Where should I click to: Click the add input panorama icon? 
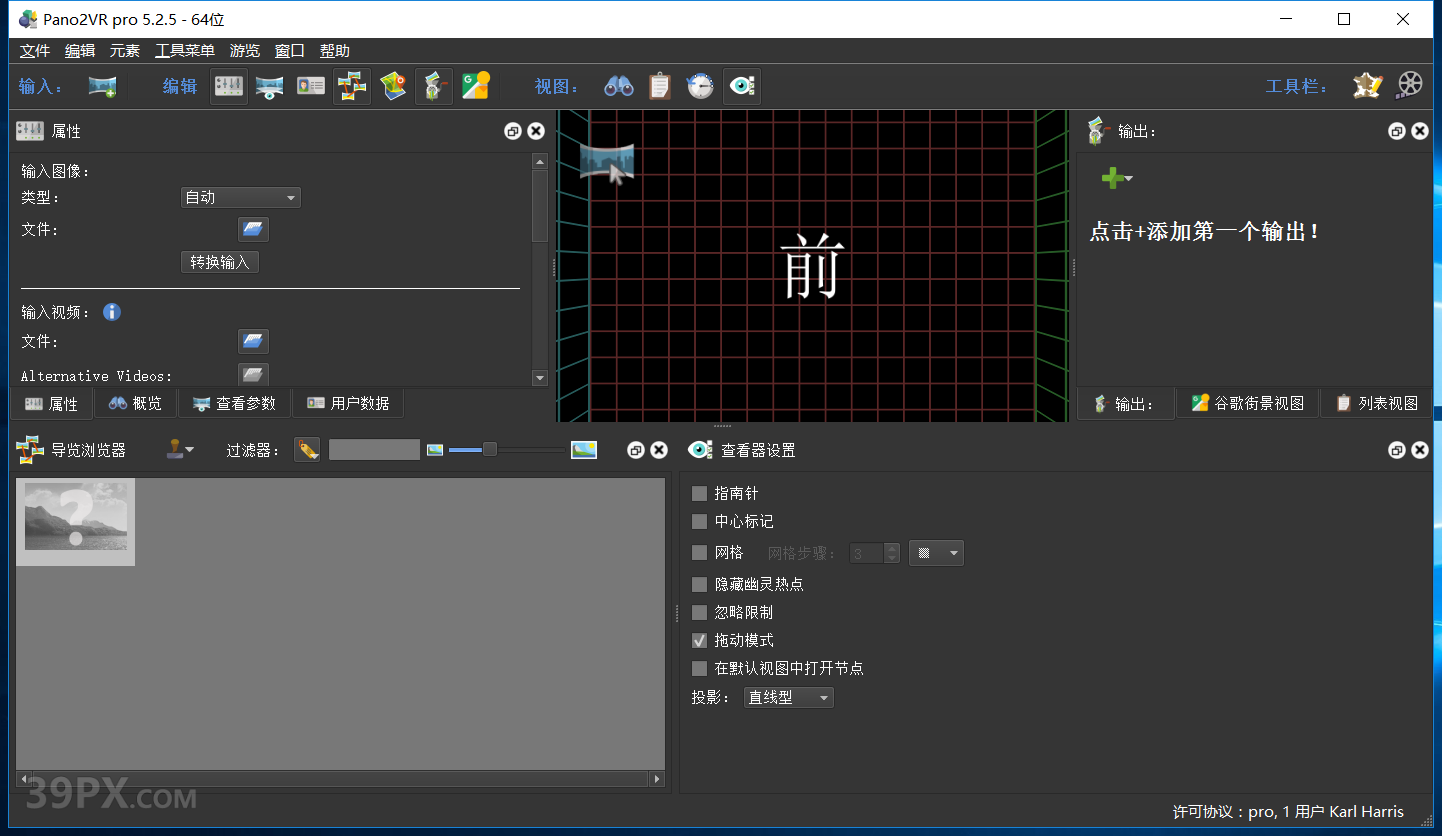coord(102,87)
